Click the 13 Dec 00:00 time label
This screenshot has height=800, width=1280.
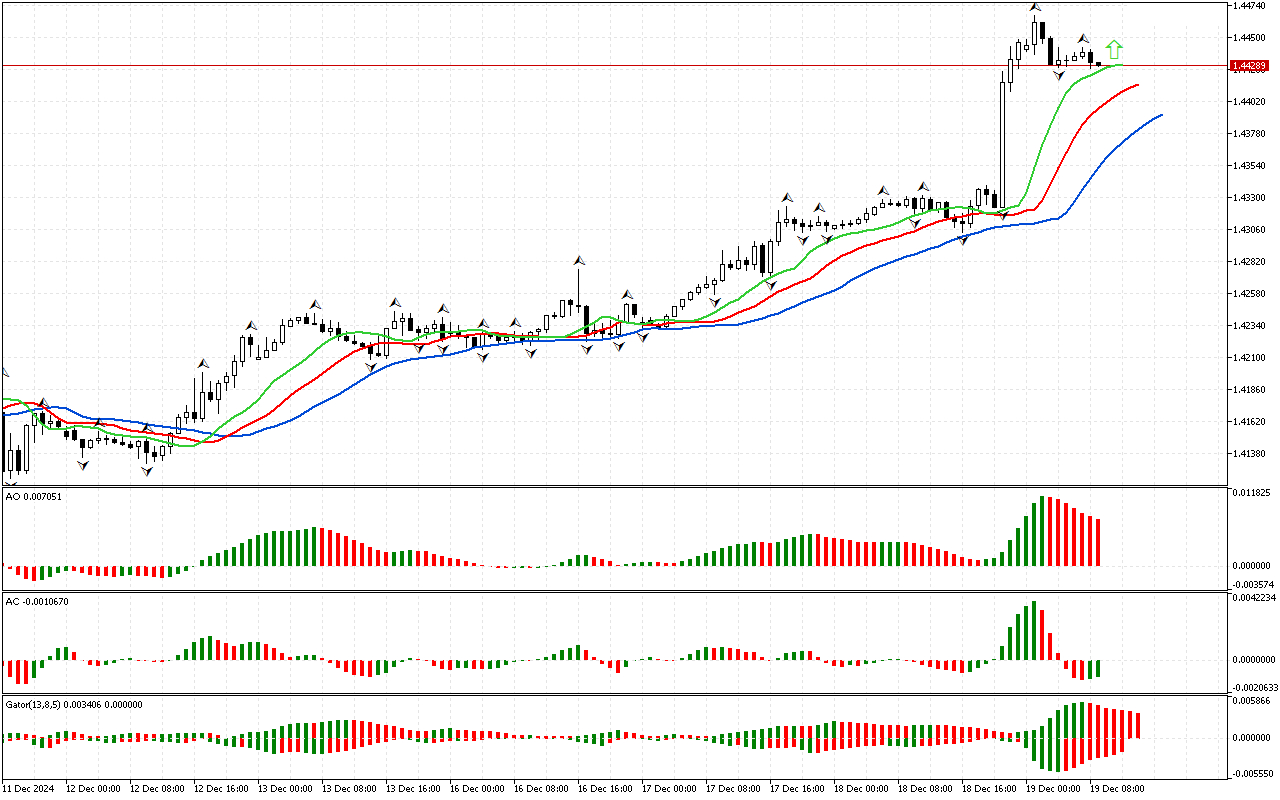(x=285, y=789)
